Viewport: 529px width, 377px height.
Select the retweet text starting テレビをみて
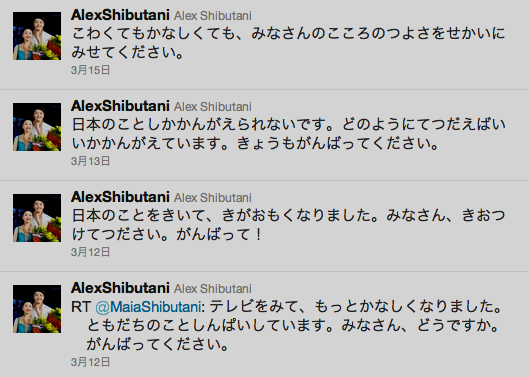(294, 326)
